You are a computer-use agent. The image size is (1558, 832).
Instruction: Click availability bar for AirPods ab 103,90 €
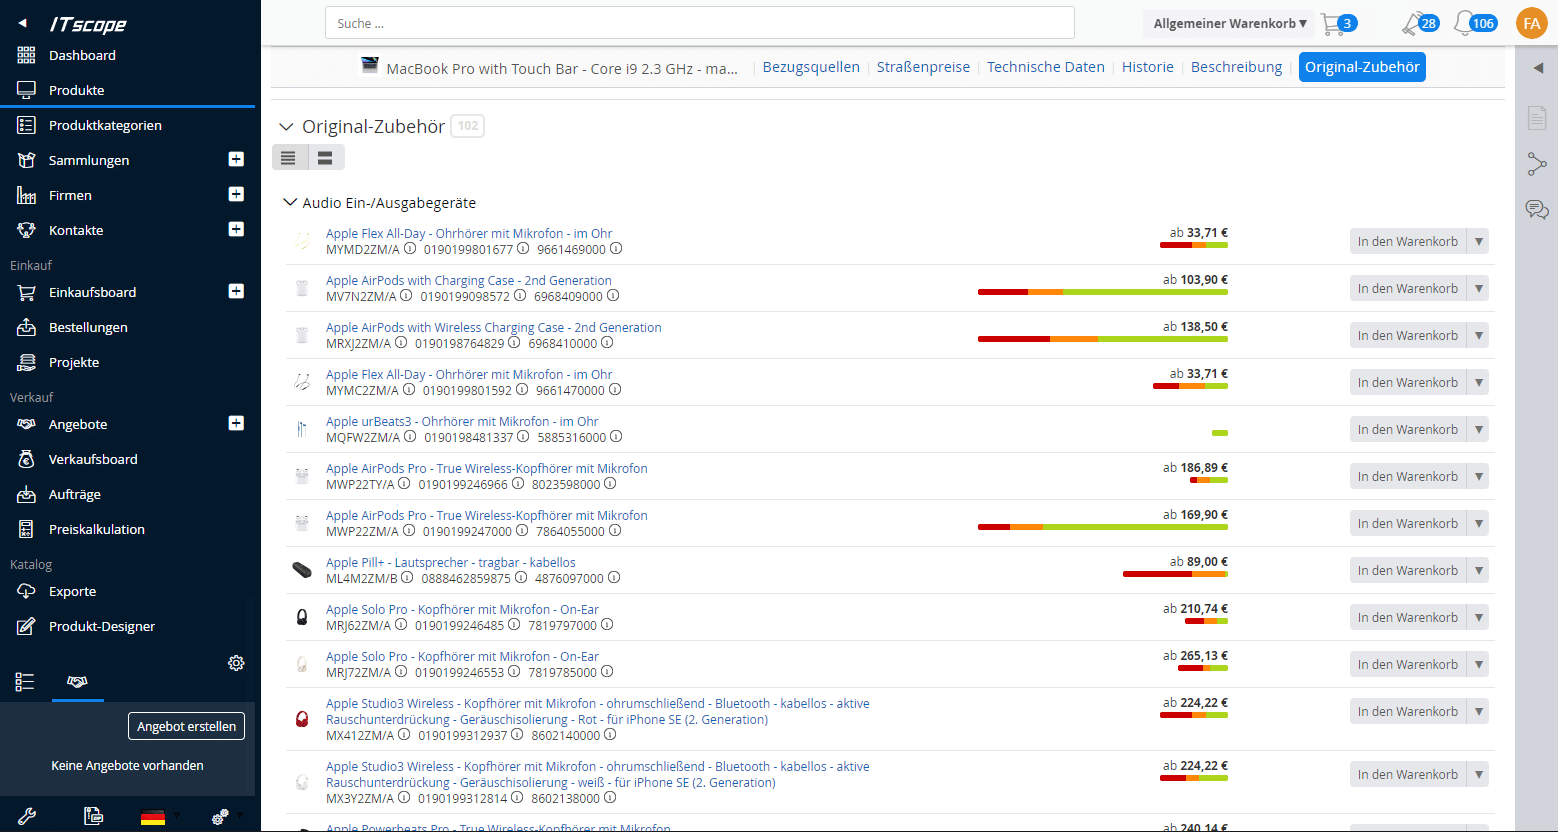[1103, 292]
